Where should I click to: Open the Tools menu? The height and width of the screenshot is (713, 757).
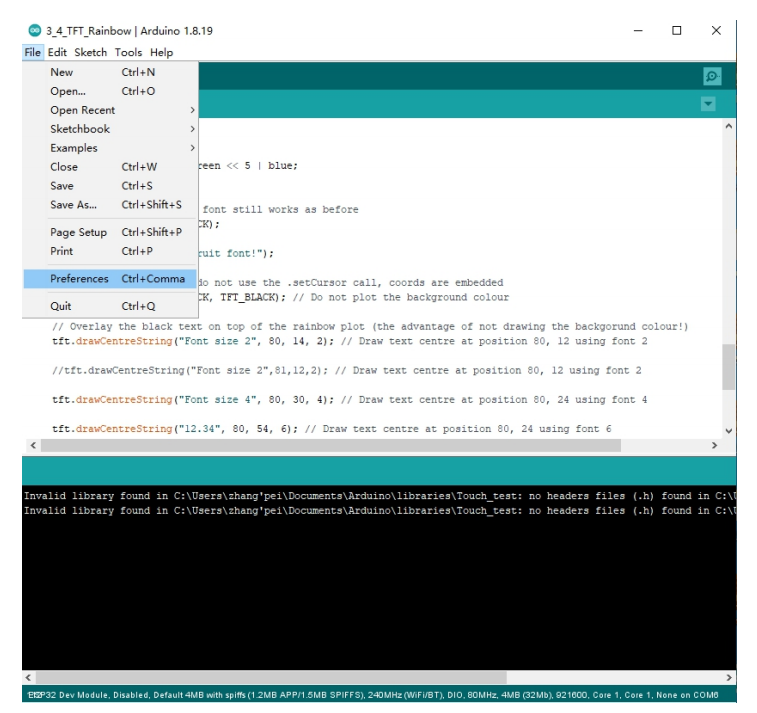pyautogui.click(x=128, y=52)
